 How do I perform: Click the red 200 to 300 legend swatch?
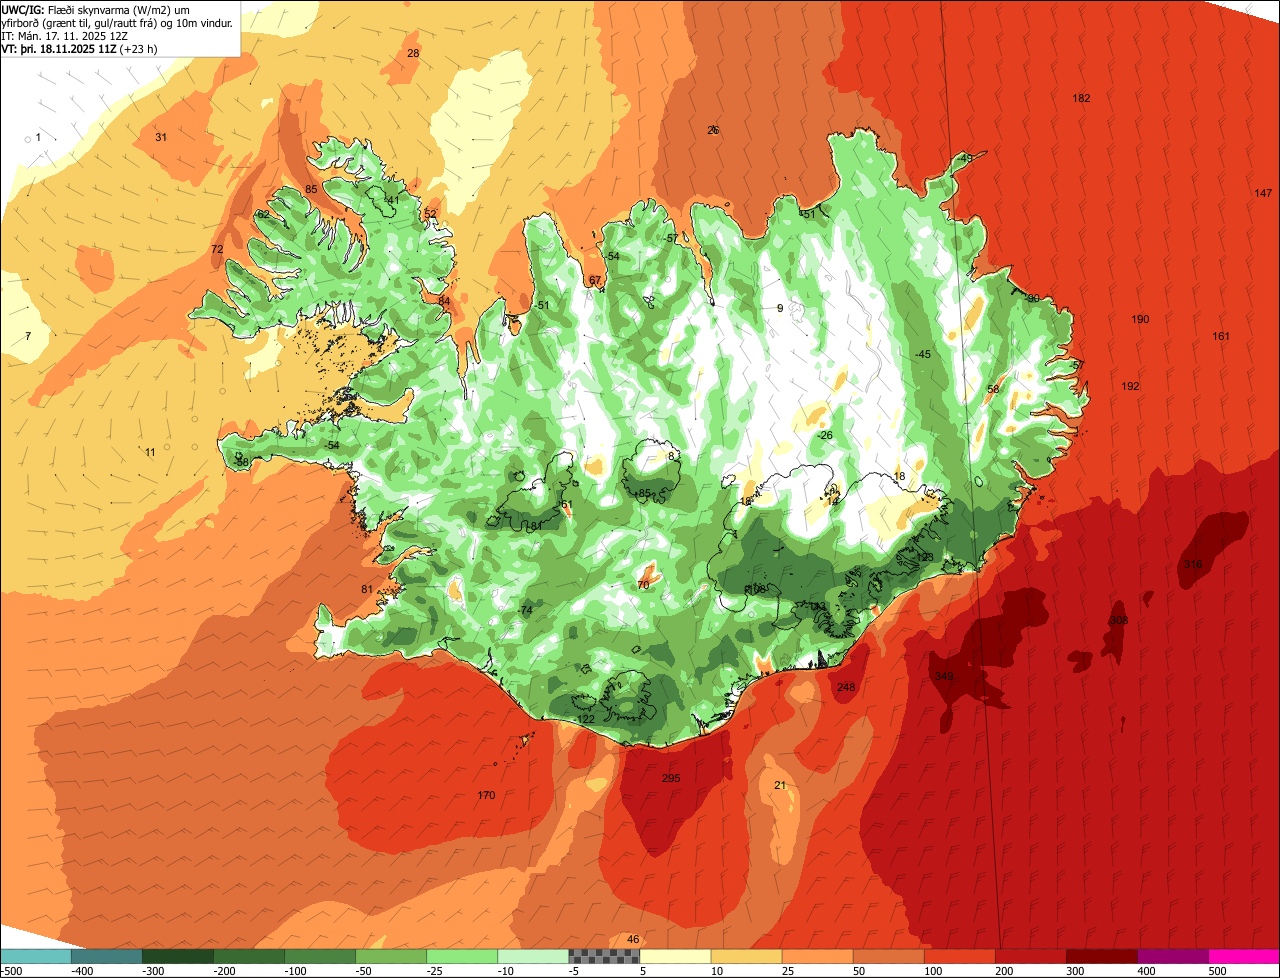pyautogui.click(x=1030, y=956)
